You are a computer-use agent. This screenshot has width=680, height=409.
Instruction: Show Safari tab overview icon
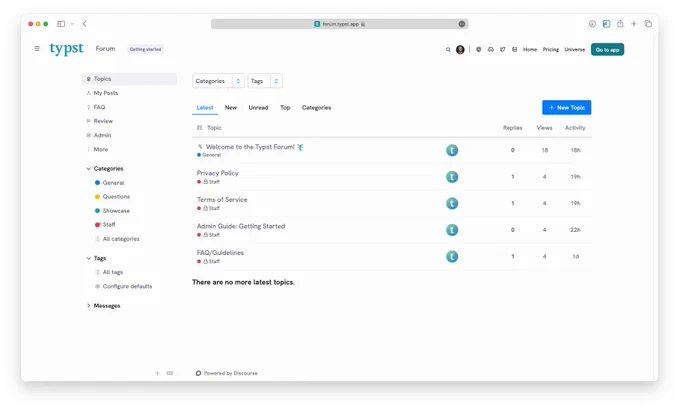(648, 24)
